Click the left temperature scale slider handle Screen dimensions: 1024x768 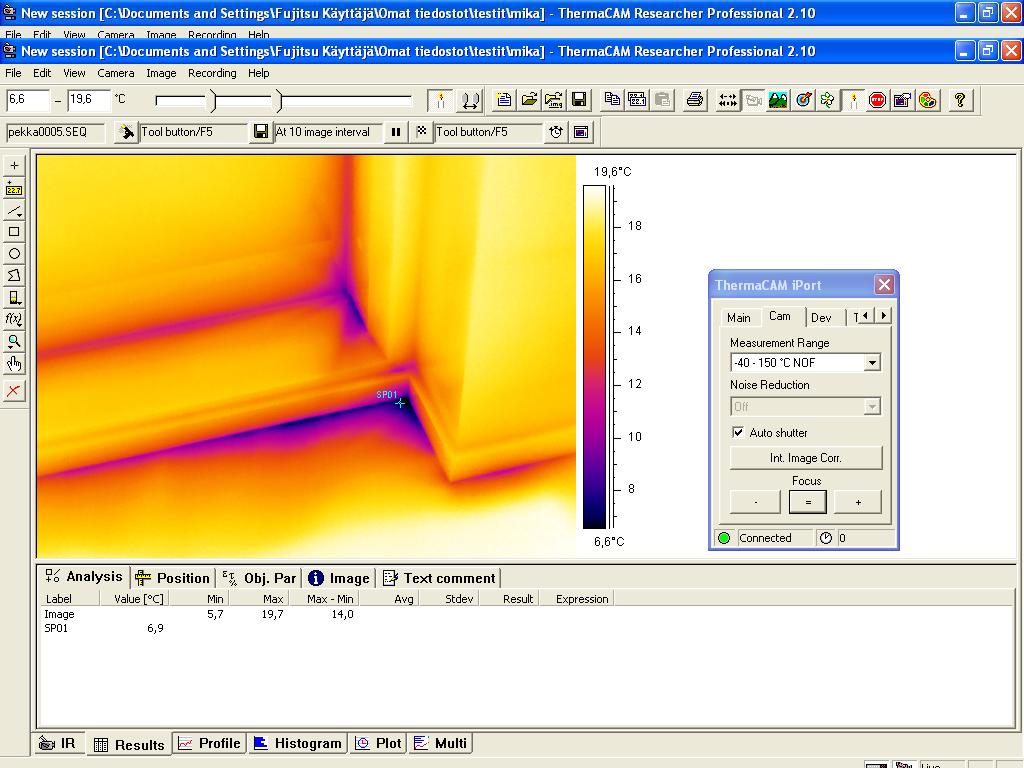click(x=212, y=100)
